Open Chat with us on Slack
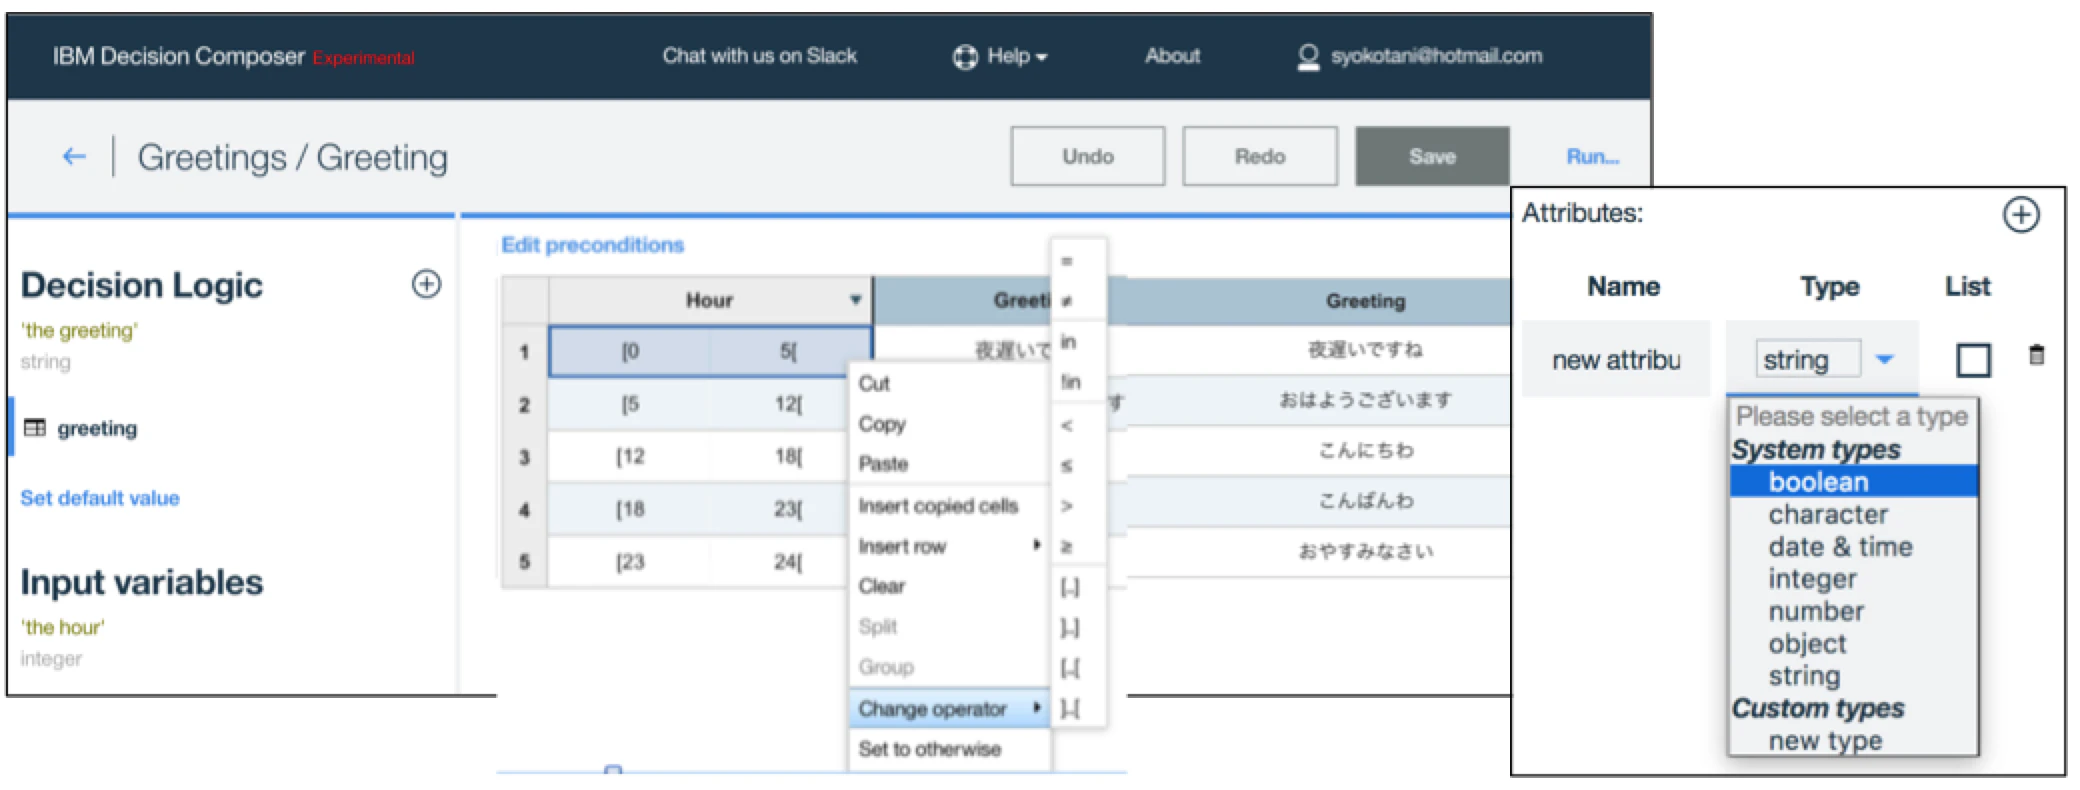The width and height of the screenshot is (2080, 790). [759, 56]
